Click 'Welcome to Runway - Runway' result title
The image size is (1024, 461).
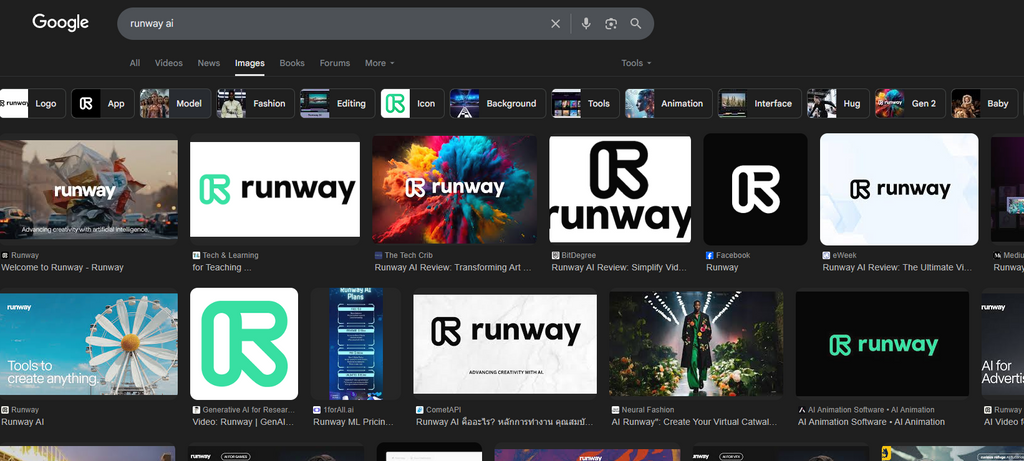(63, 268)
